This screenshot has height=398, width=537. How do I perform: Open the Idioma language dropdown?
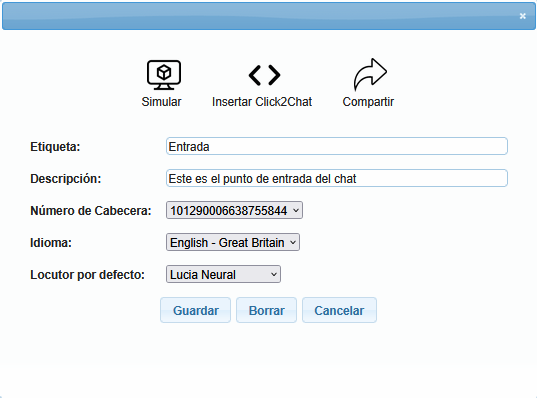[x=233, y=242]
